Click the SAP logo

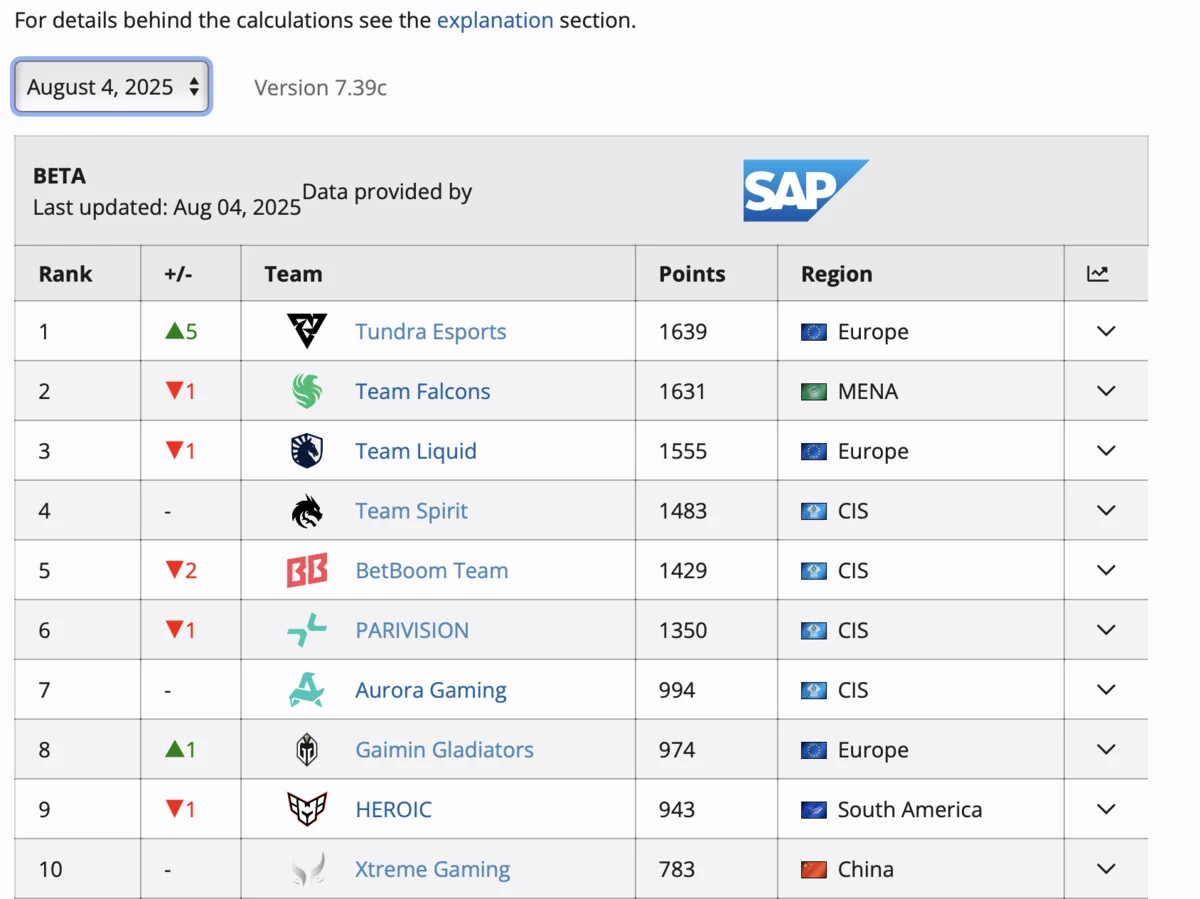click(806, 191)
